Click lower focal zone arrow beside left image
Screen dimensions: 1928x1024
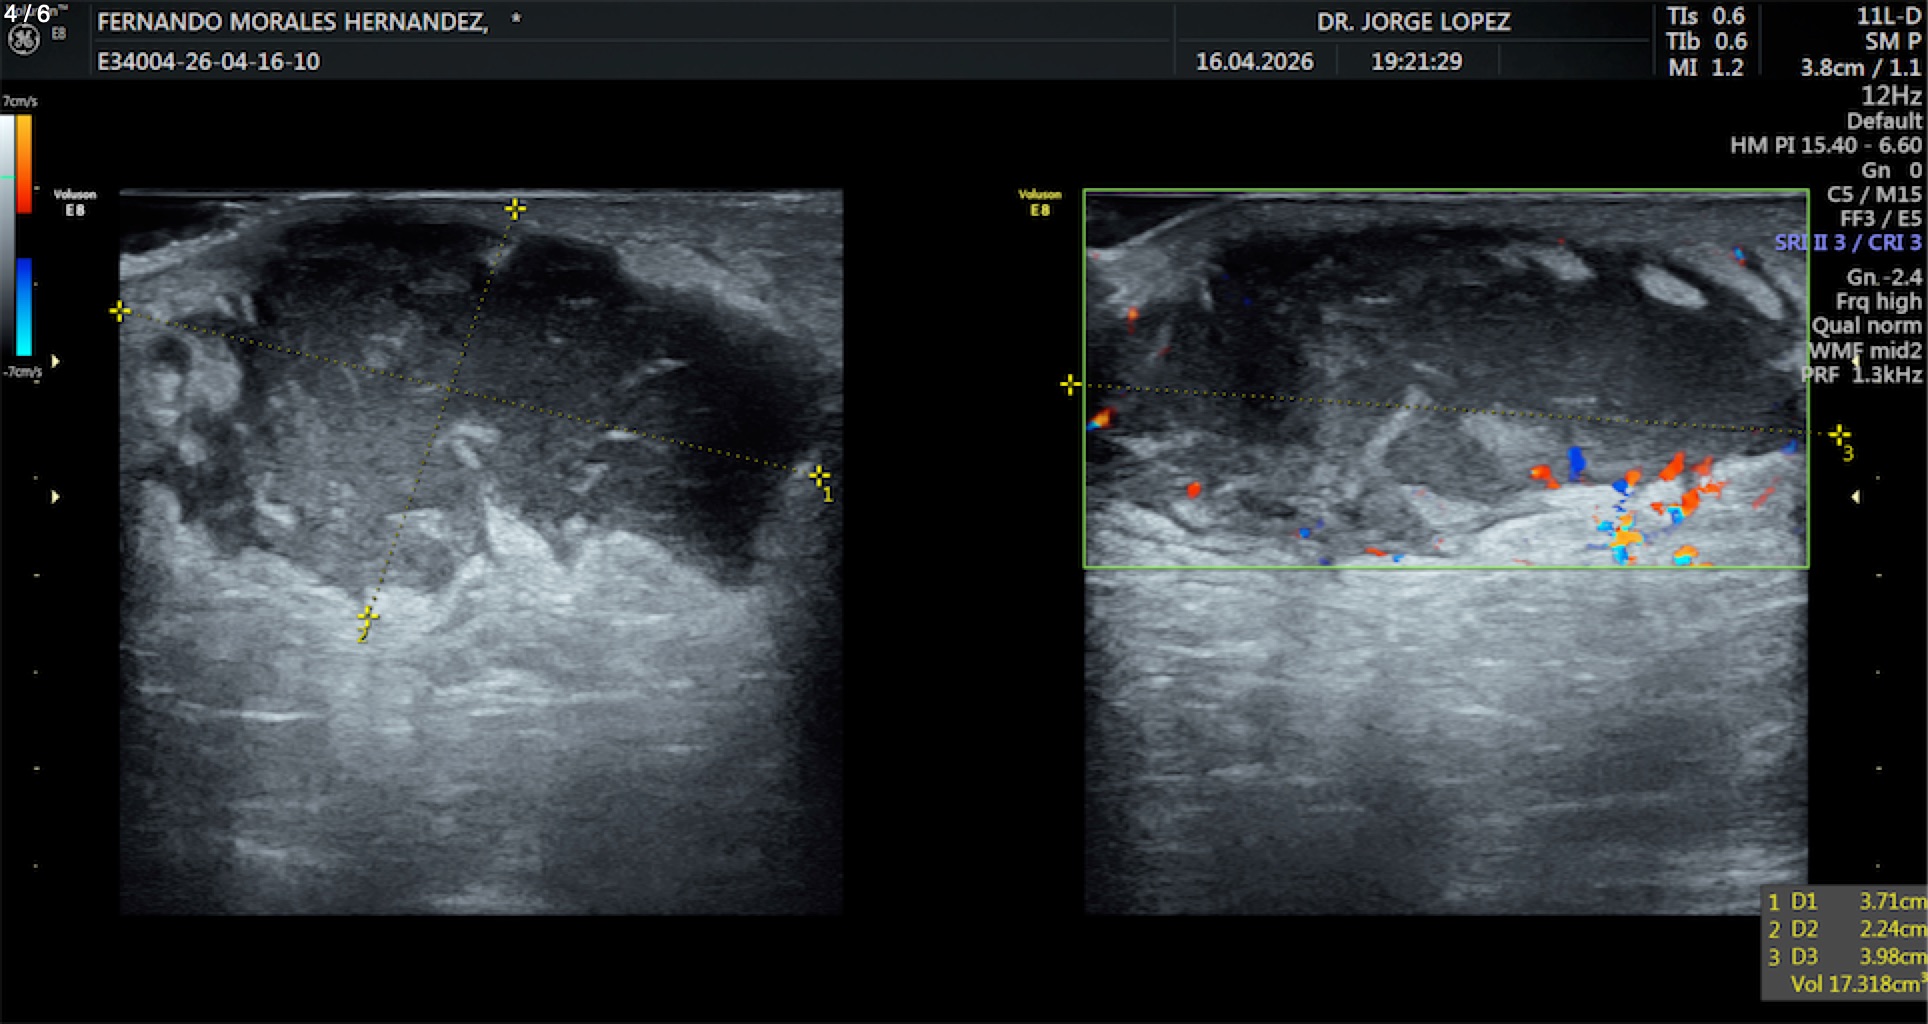[55, 497]
